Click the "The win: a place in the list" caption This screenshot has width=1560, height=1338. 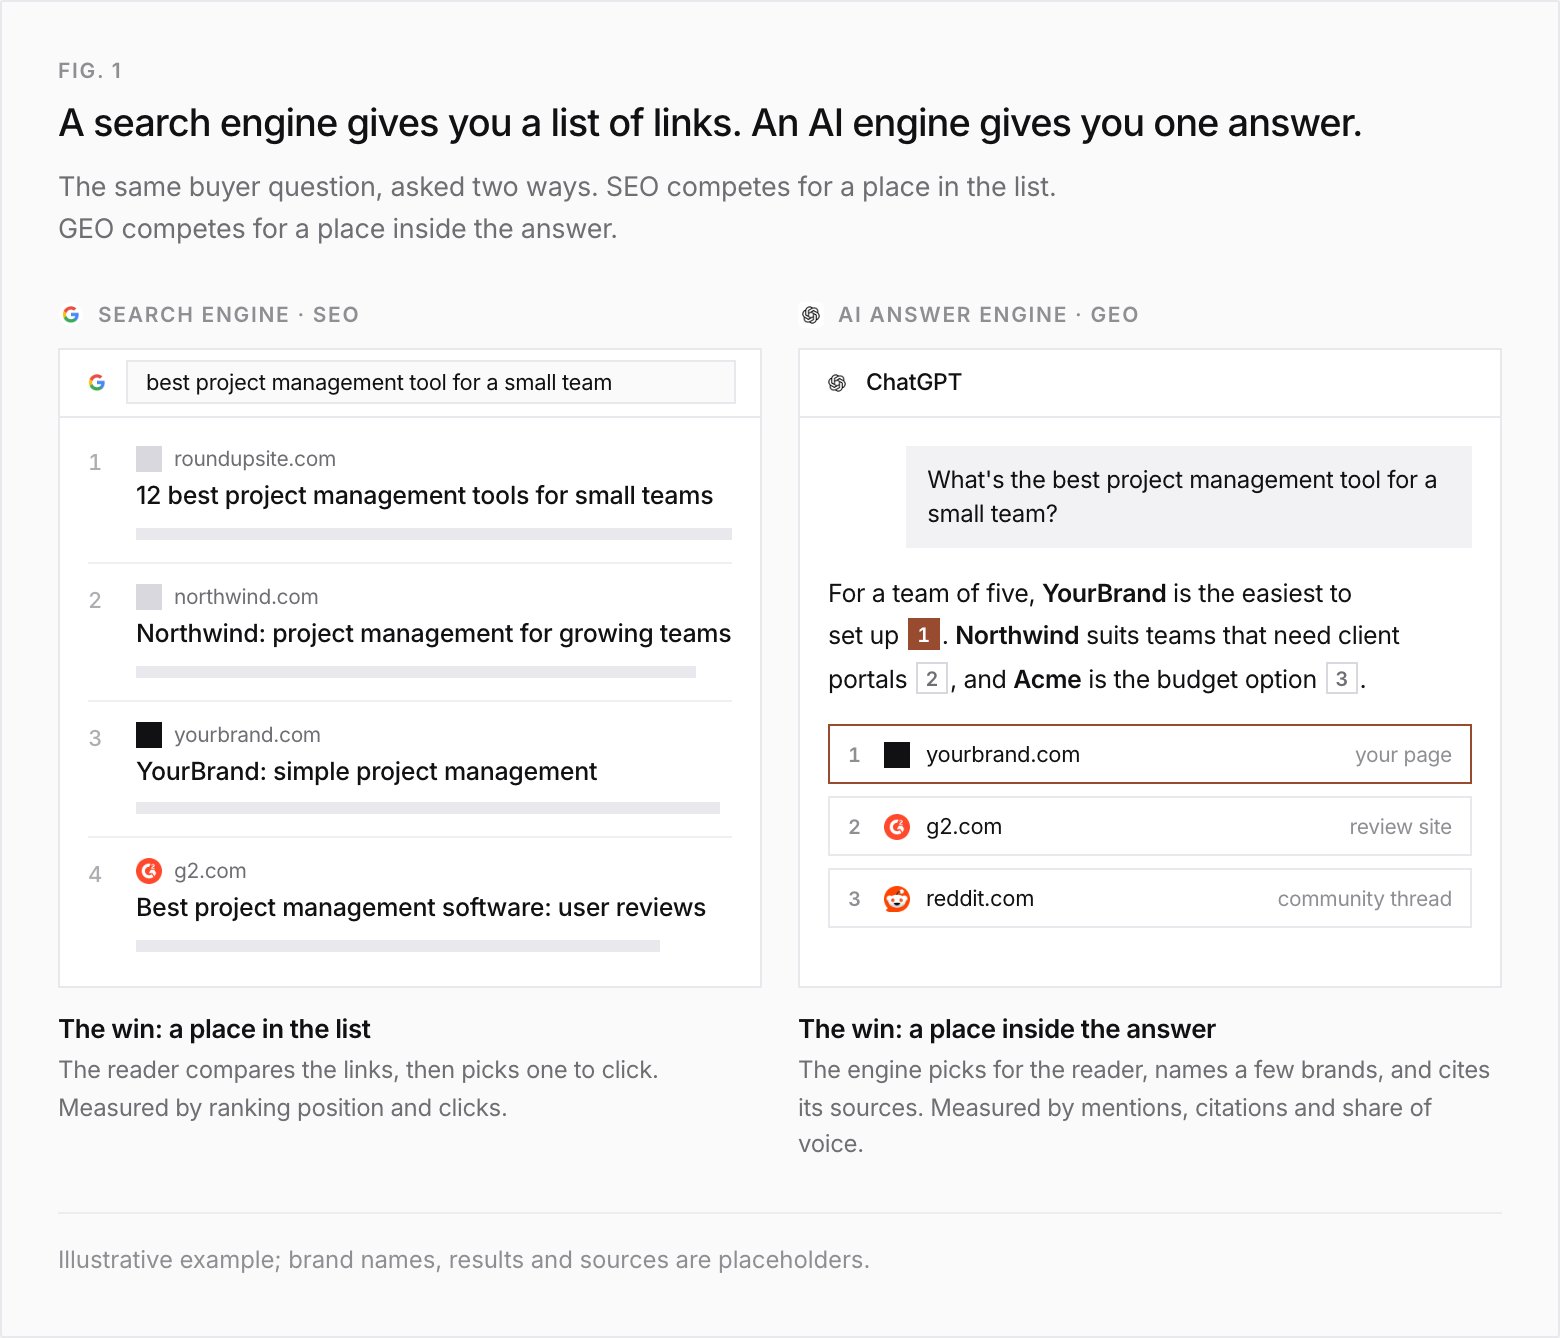point(215,1029)
